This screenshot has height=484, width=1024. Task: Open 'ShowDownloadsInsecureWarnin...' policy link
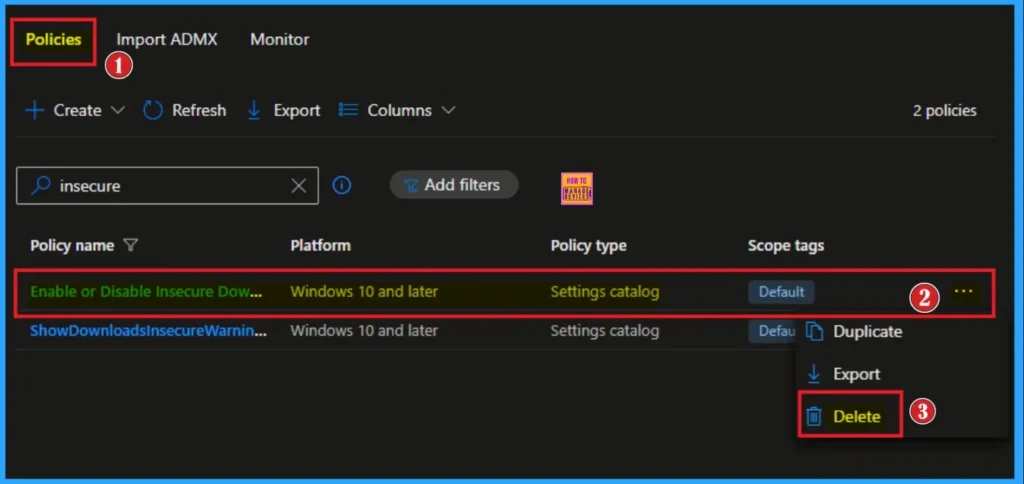point(149,331)
